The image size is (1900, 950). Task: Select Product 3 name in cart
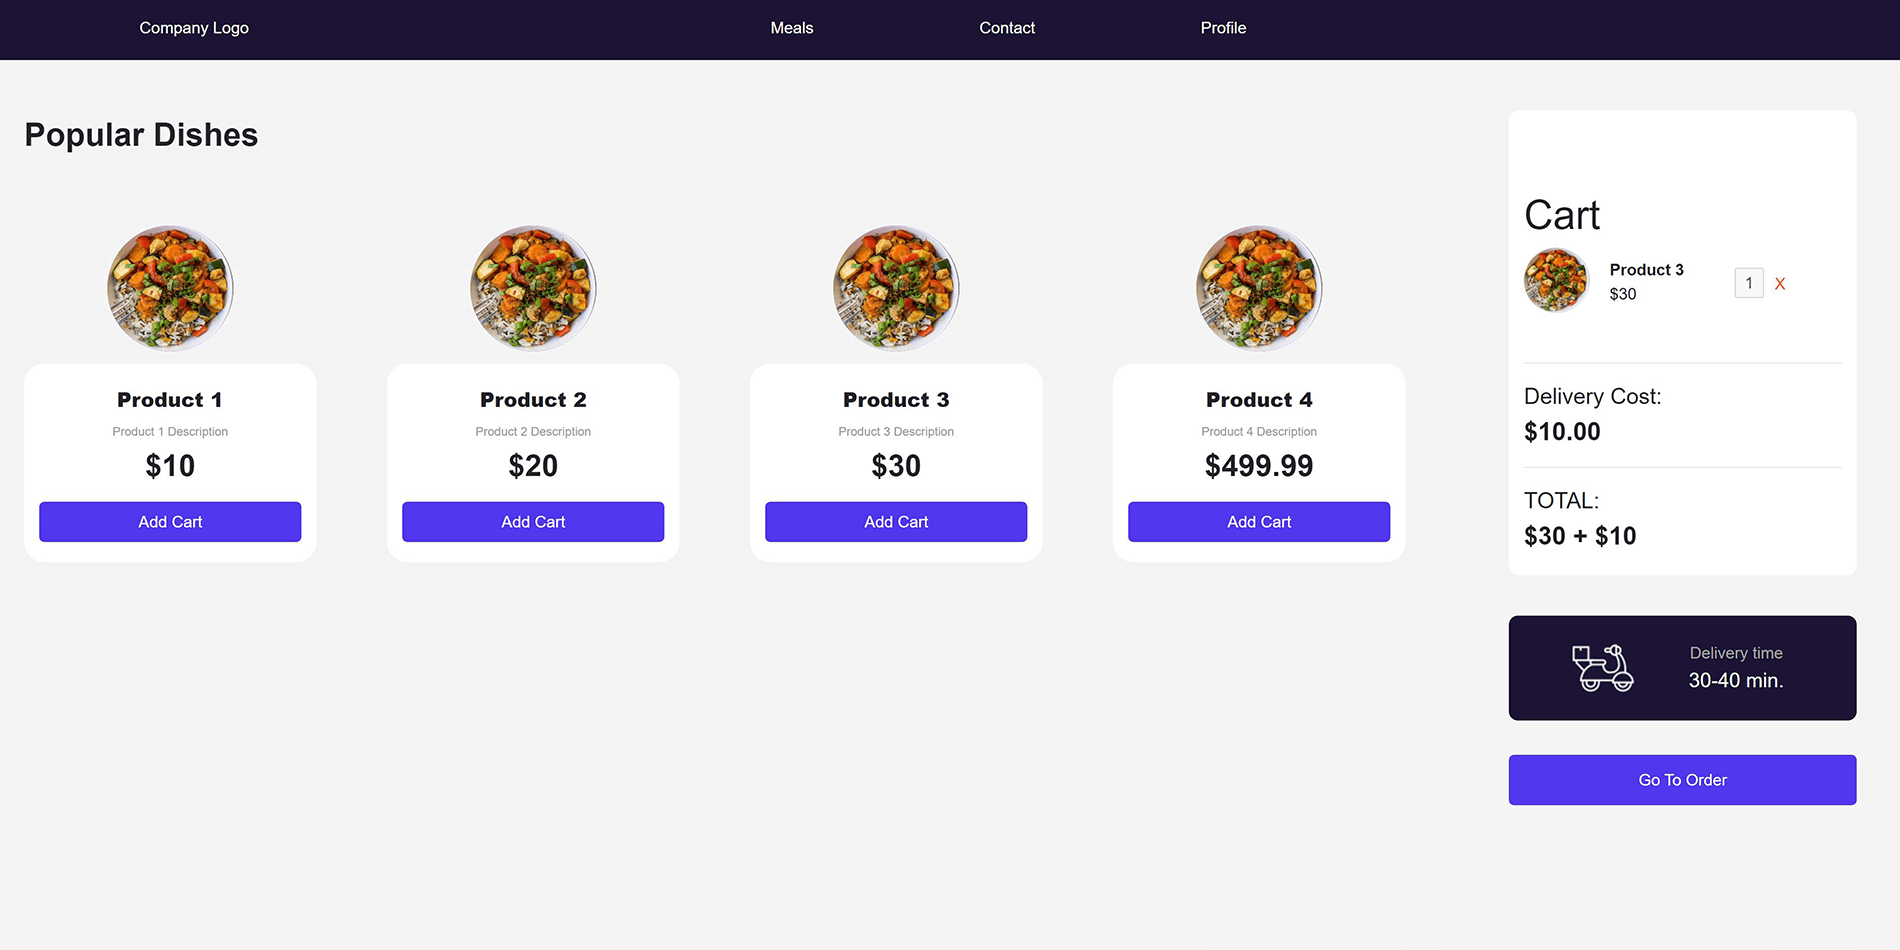pyautogui.click(x=1646, y=270)
